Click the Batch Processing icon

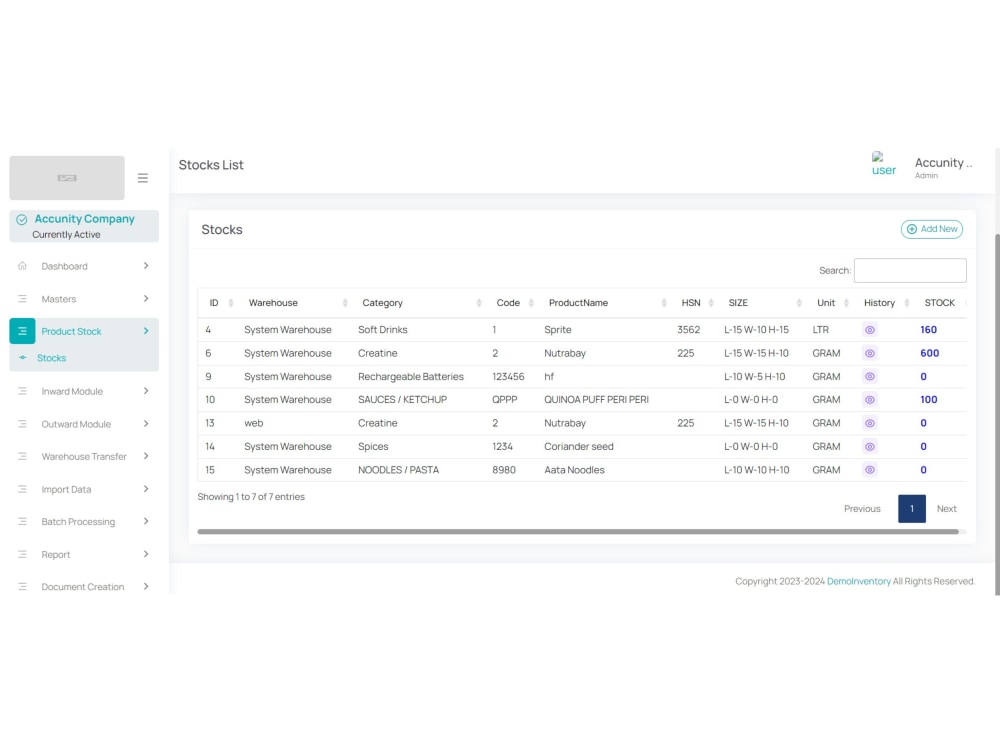pyautogui.click(x=22, y=521)
